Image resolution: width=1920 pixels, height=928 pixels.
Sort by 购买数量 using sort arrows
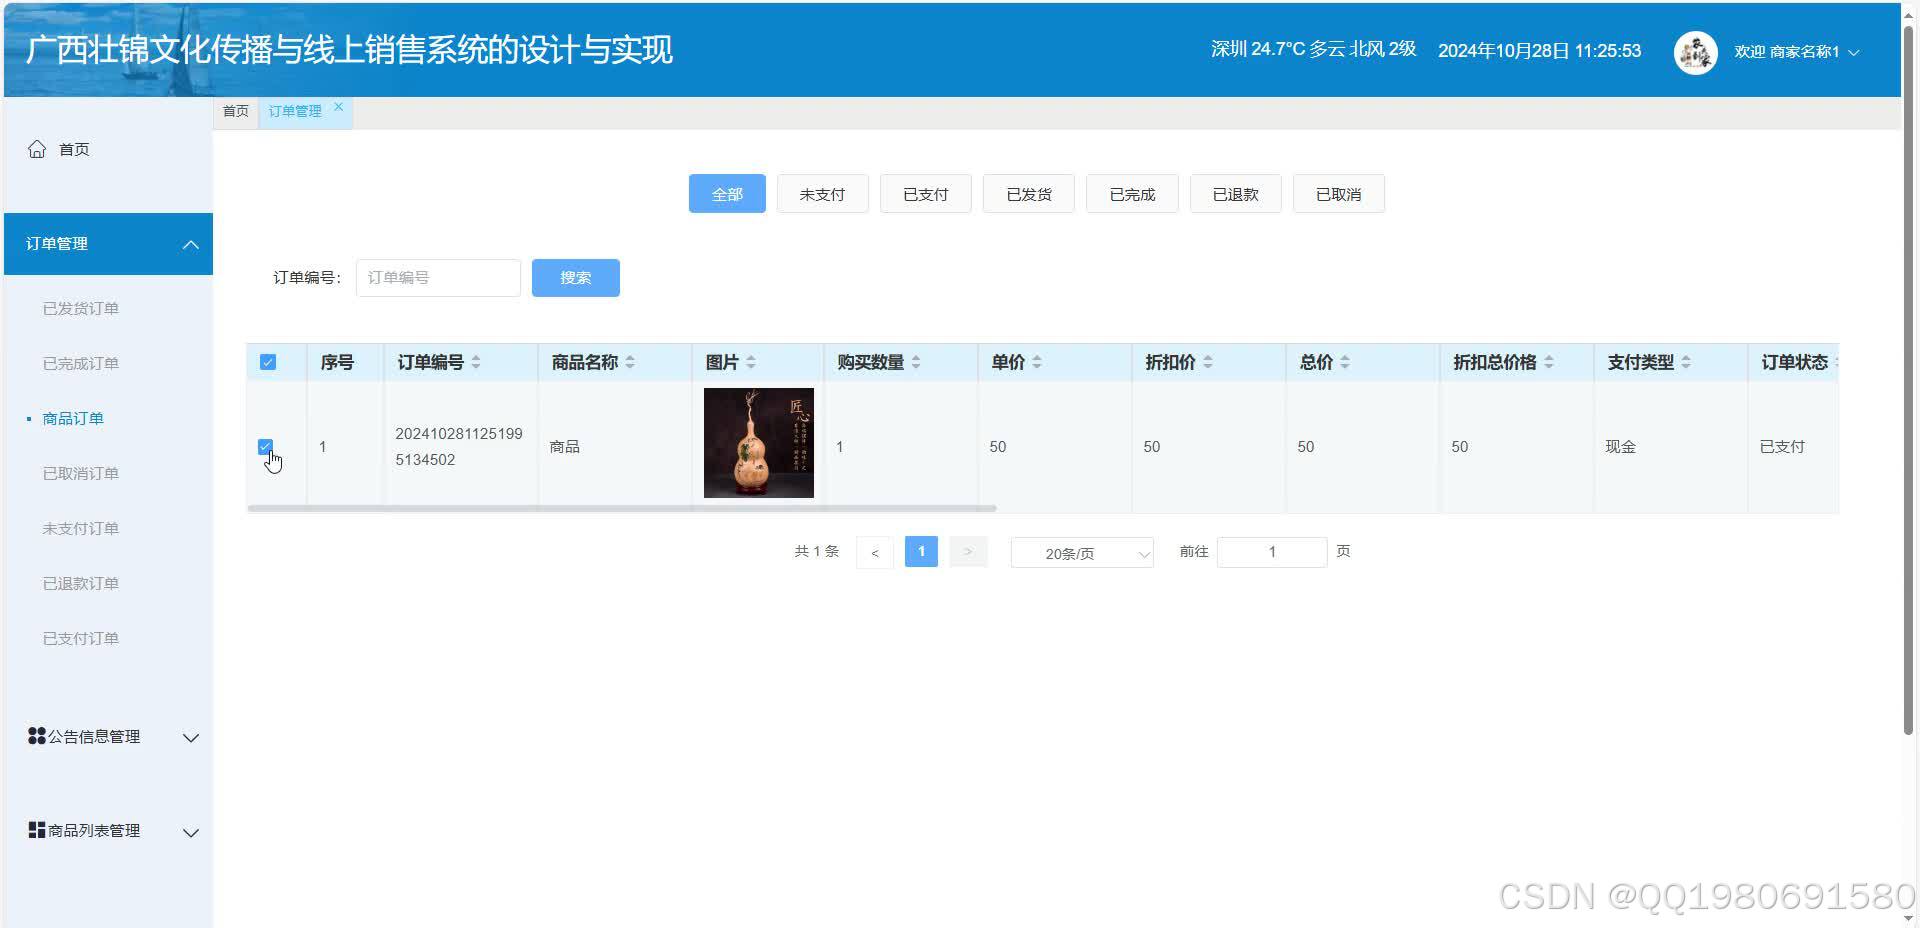click(x=914, y=362)
